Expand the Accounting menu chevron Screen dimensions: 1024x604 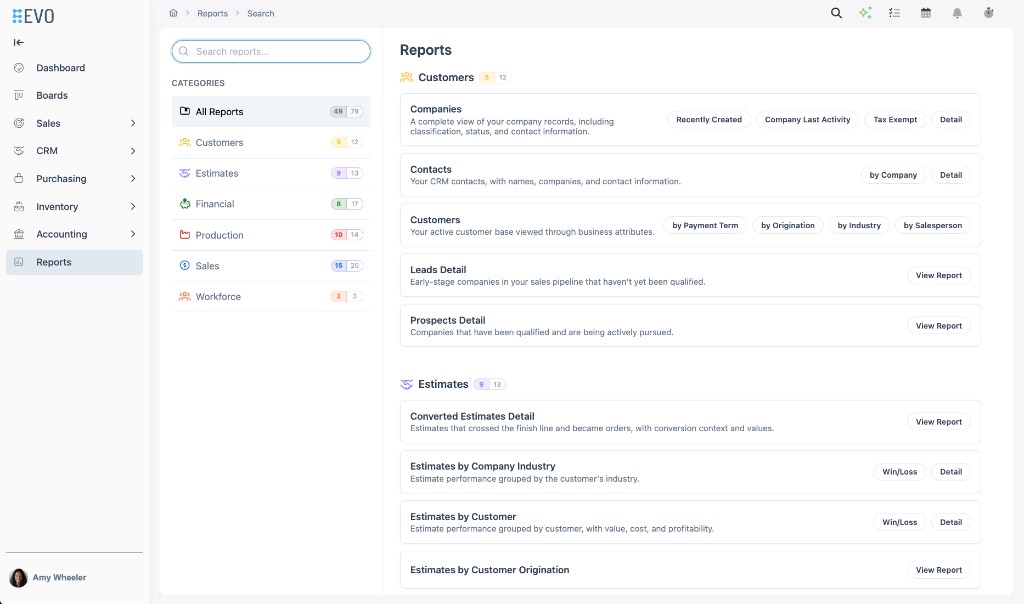click(133, 234)
